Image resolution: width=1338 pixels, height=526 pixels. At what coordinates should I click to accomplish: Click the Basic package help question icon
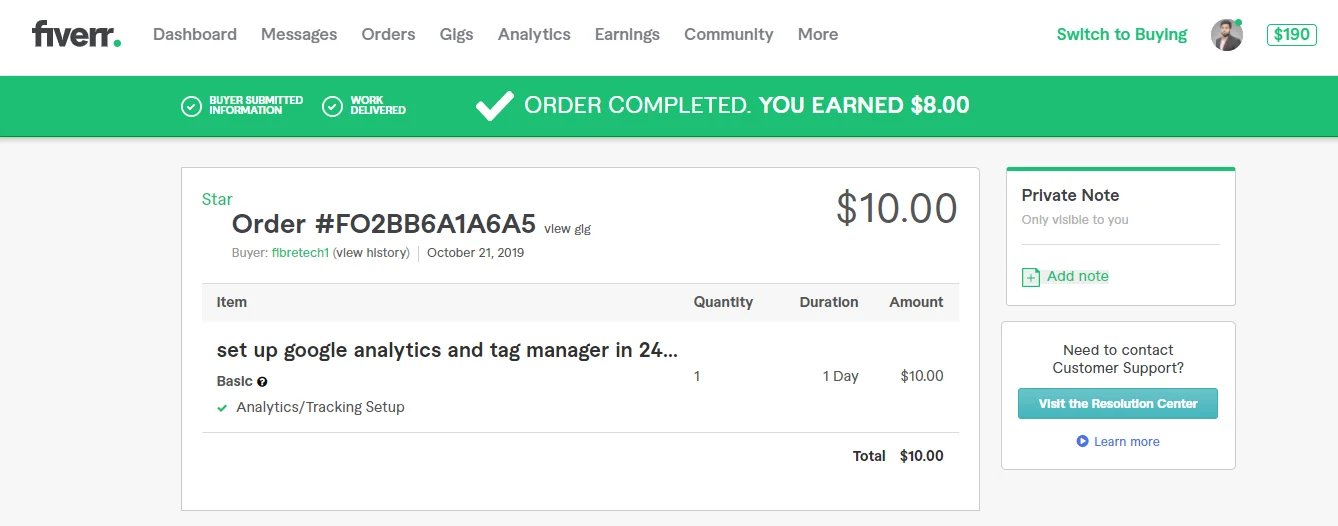click(262, 382)
